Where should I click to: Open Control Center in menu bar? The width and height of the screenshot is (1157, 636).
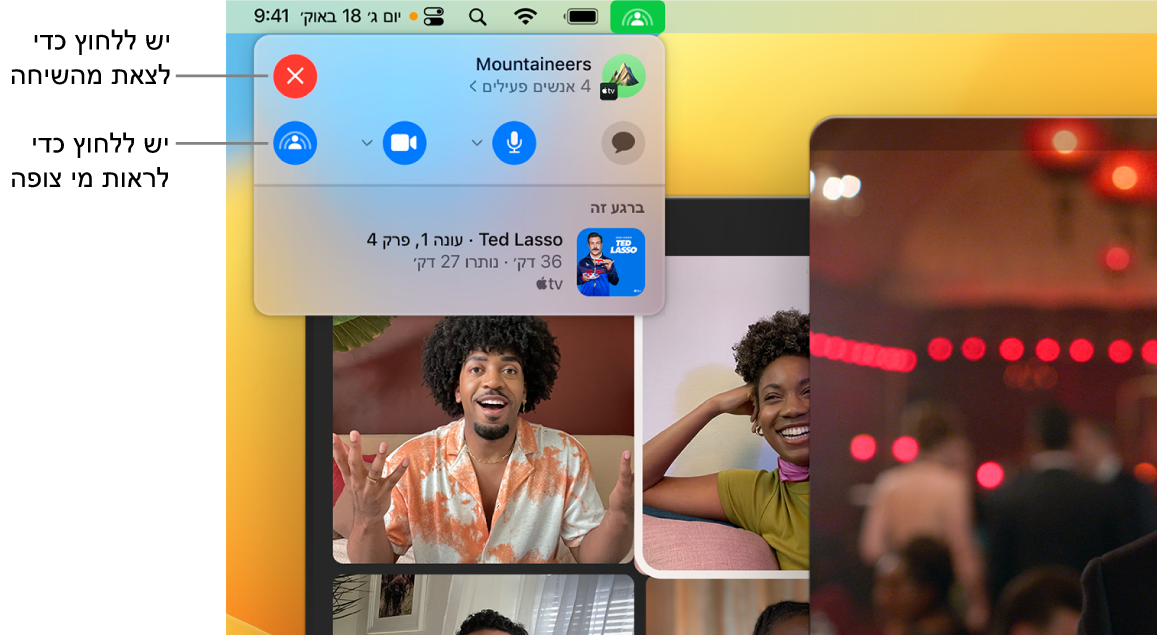435,17
